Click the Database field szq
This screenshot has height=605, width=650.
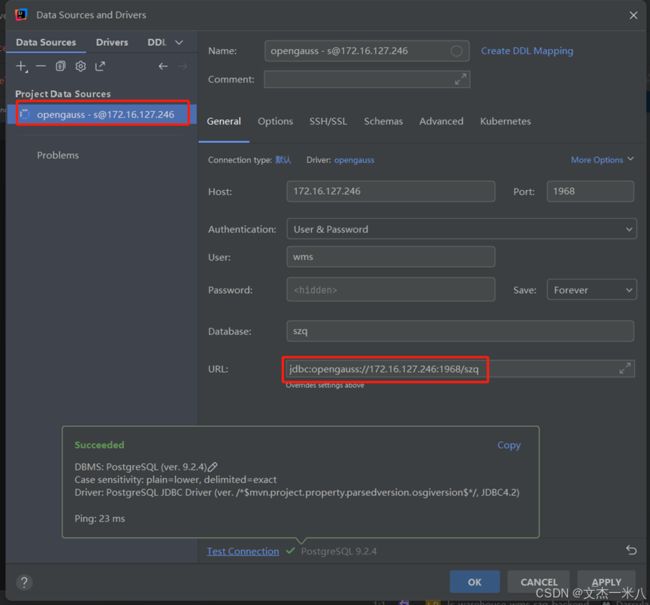(x=460, y=331)
